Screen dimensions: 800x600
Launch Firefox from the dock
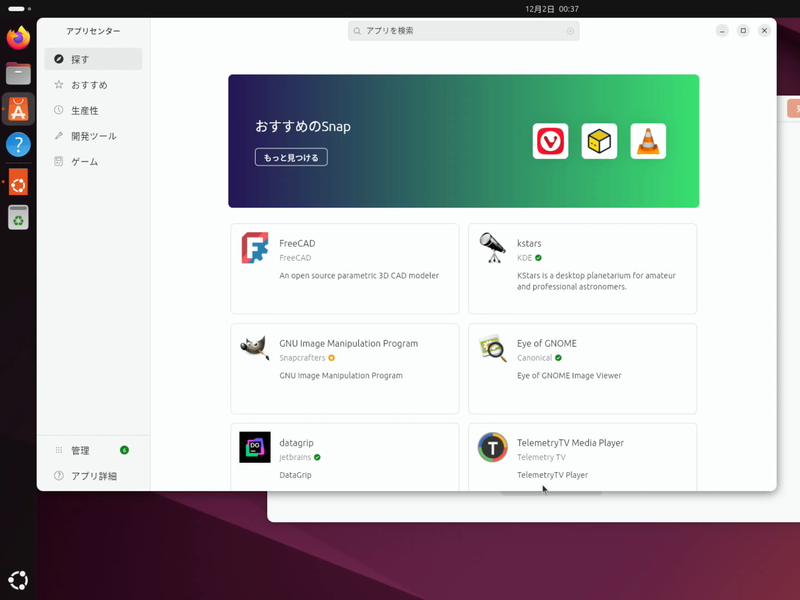pos(18,38)
